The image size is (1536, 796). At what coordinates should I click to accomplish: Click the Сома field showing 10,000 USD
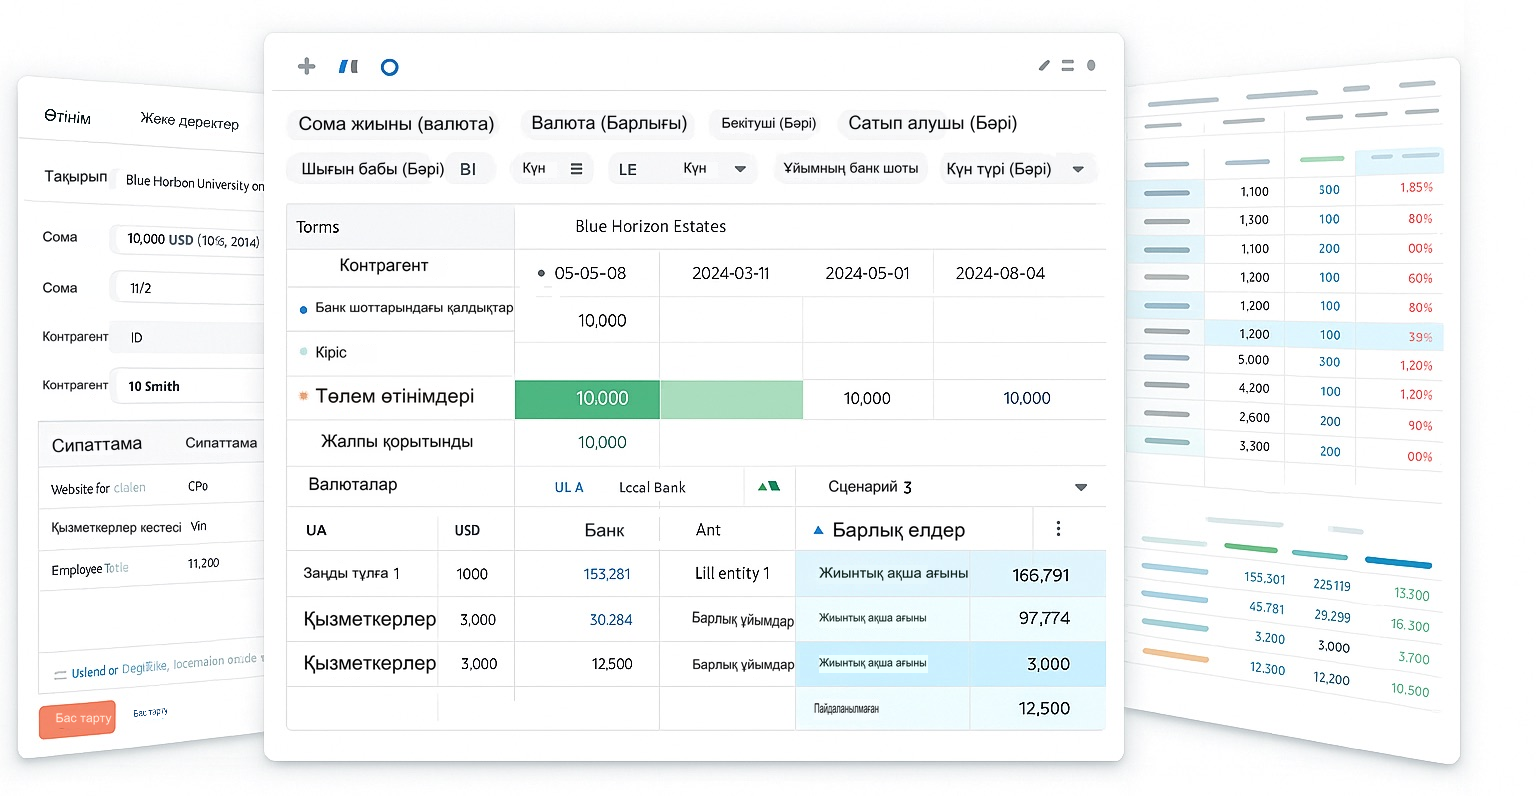(x=187, y=239)
